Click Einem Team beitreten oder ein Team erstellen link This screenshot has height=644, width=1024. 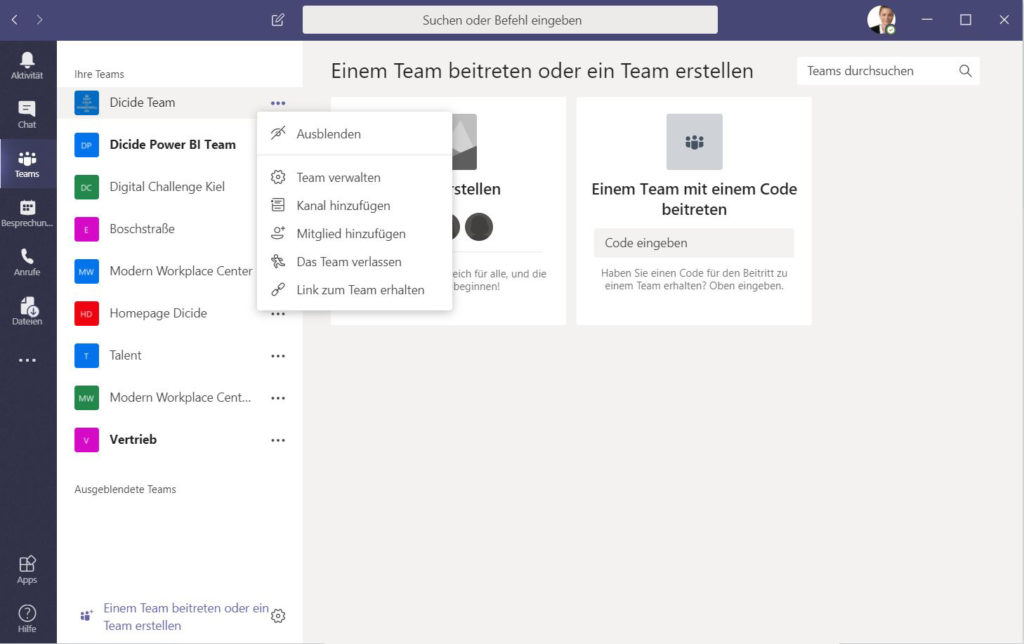[186, 617]
